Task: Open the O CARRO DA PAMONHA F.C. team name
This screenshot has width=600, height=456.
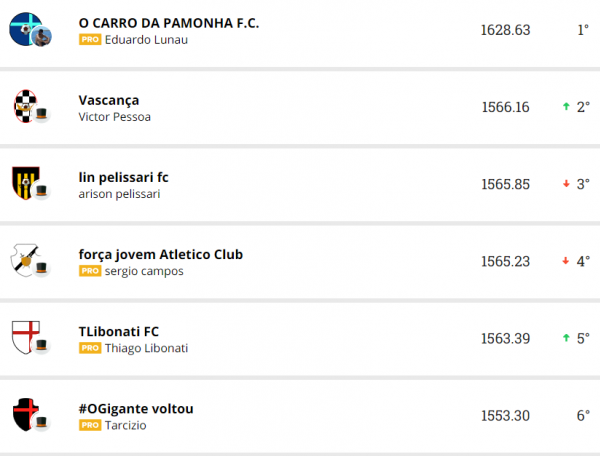Action: 168,22
